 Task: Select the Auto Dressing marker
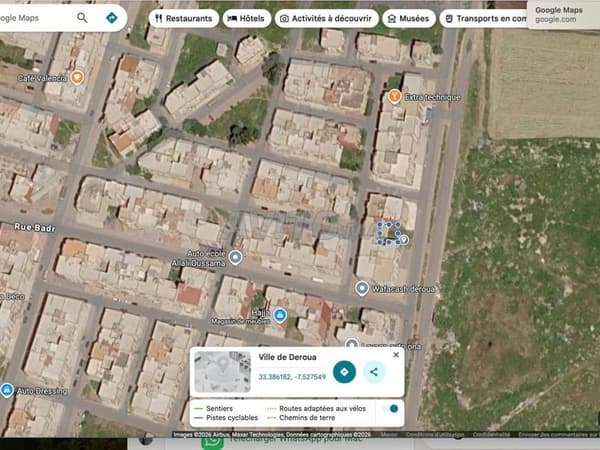[7, 390]
